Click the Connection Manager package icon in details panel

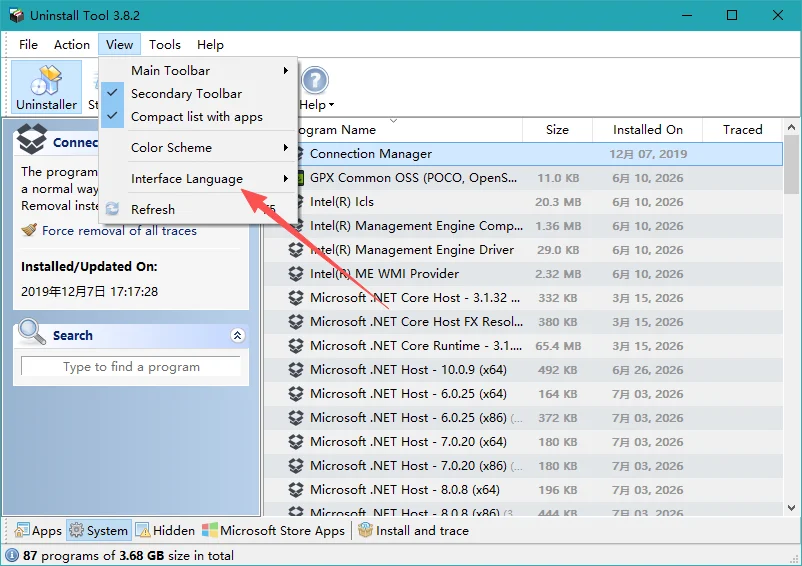32,139
